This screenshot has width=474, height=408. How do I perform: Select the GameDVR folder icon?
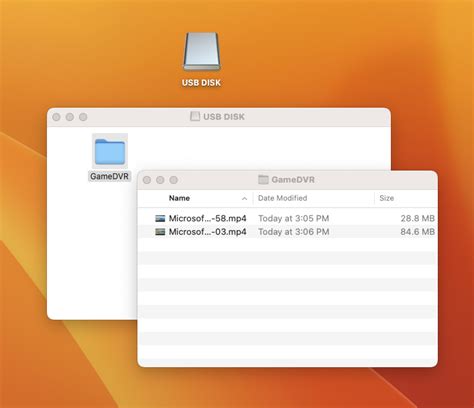click(110, 152)
